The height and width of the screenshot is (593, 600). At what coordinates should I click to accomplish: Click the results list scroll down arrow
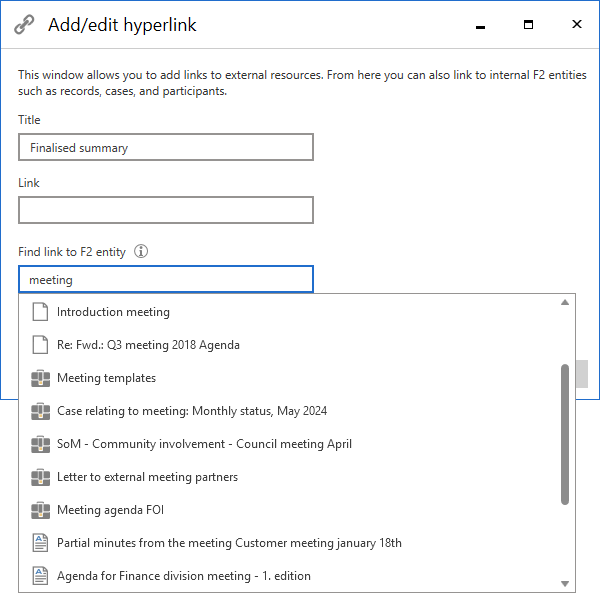click(565, 583)
